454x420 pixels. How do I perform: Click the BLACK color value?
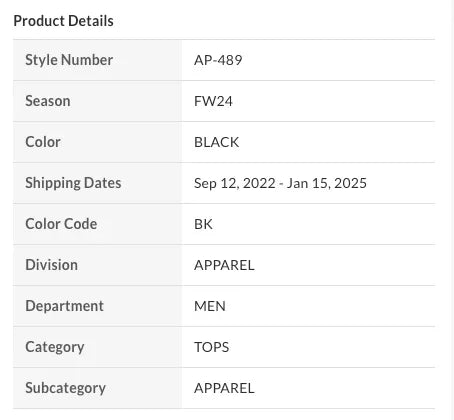pyautogui.click(x=216, y=142)
